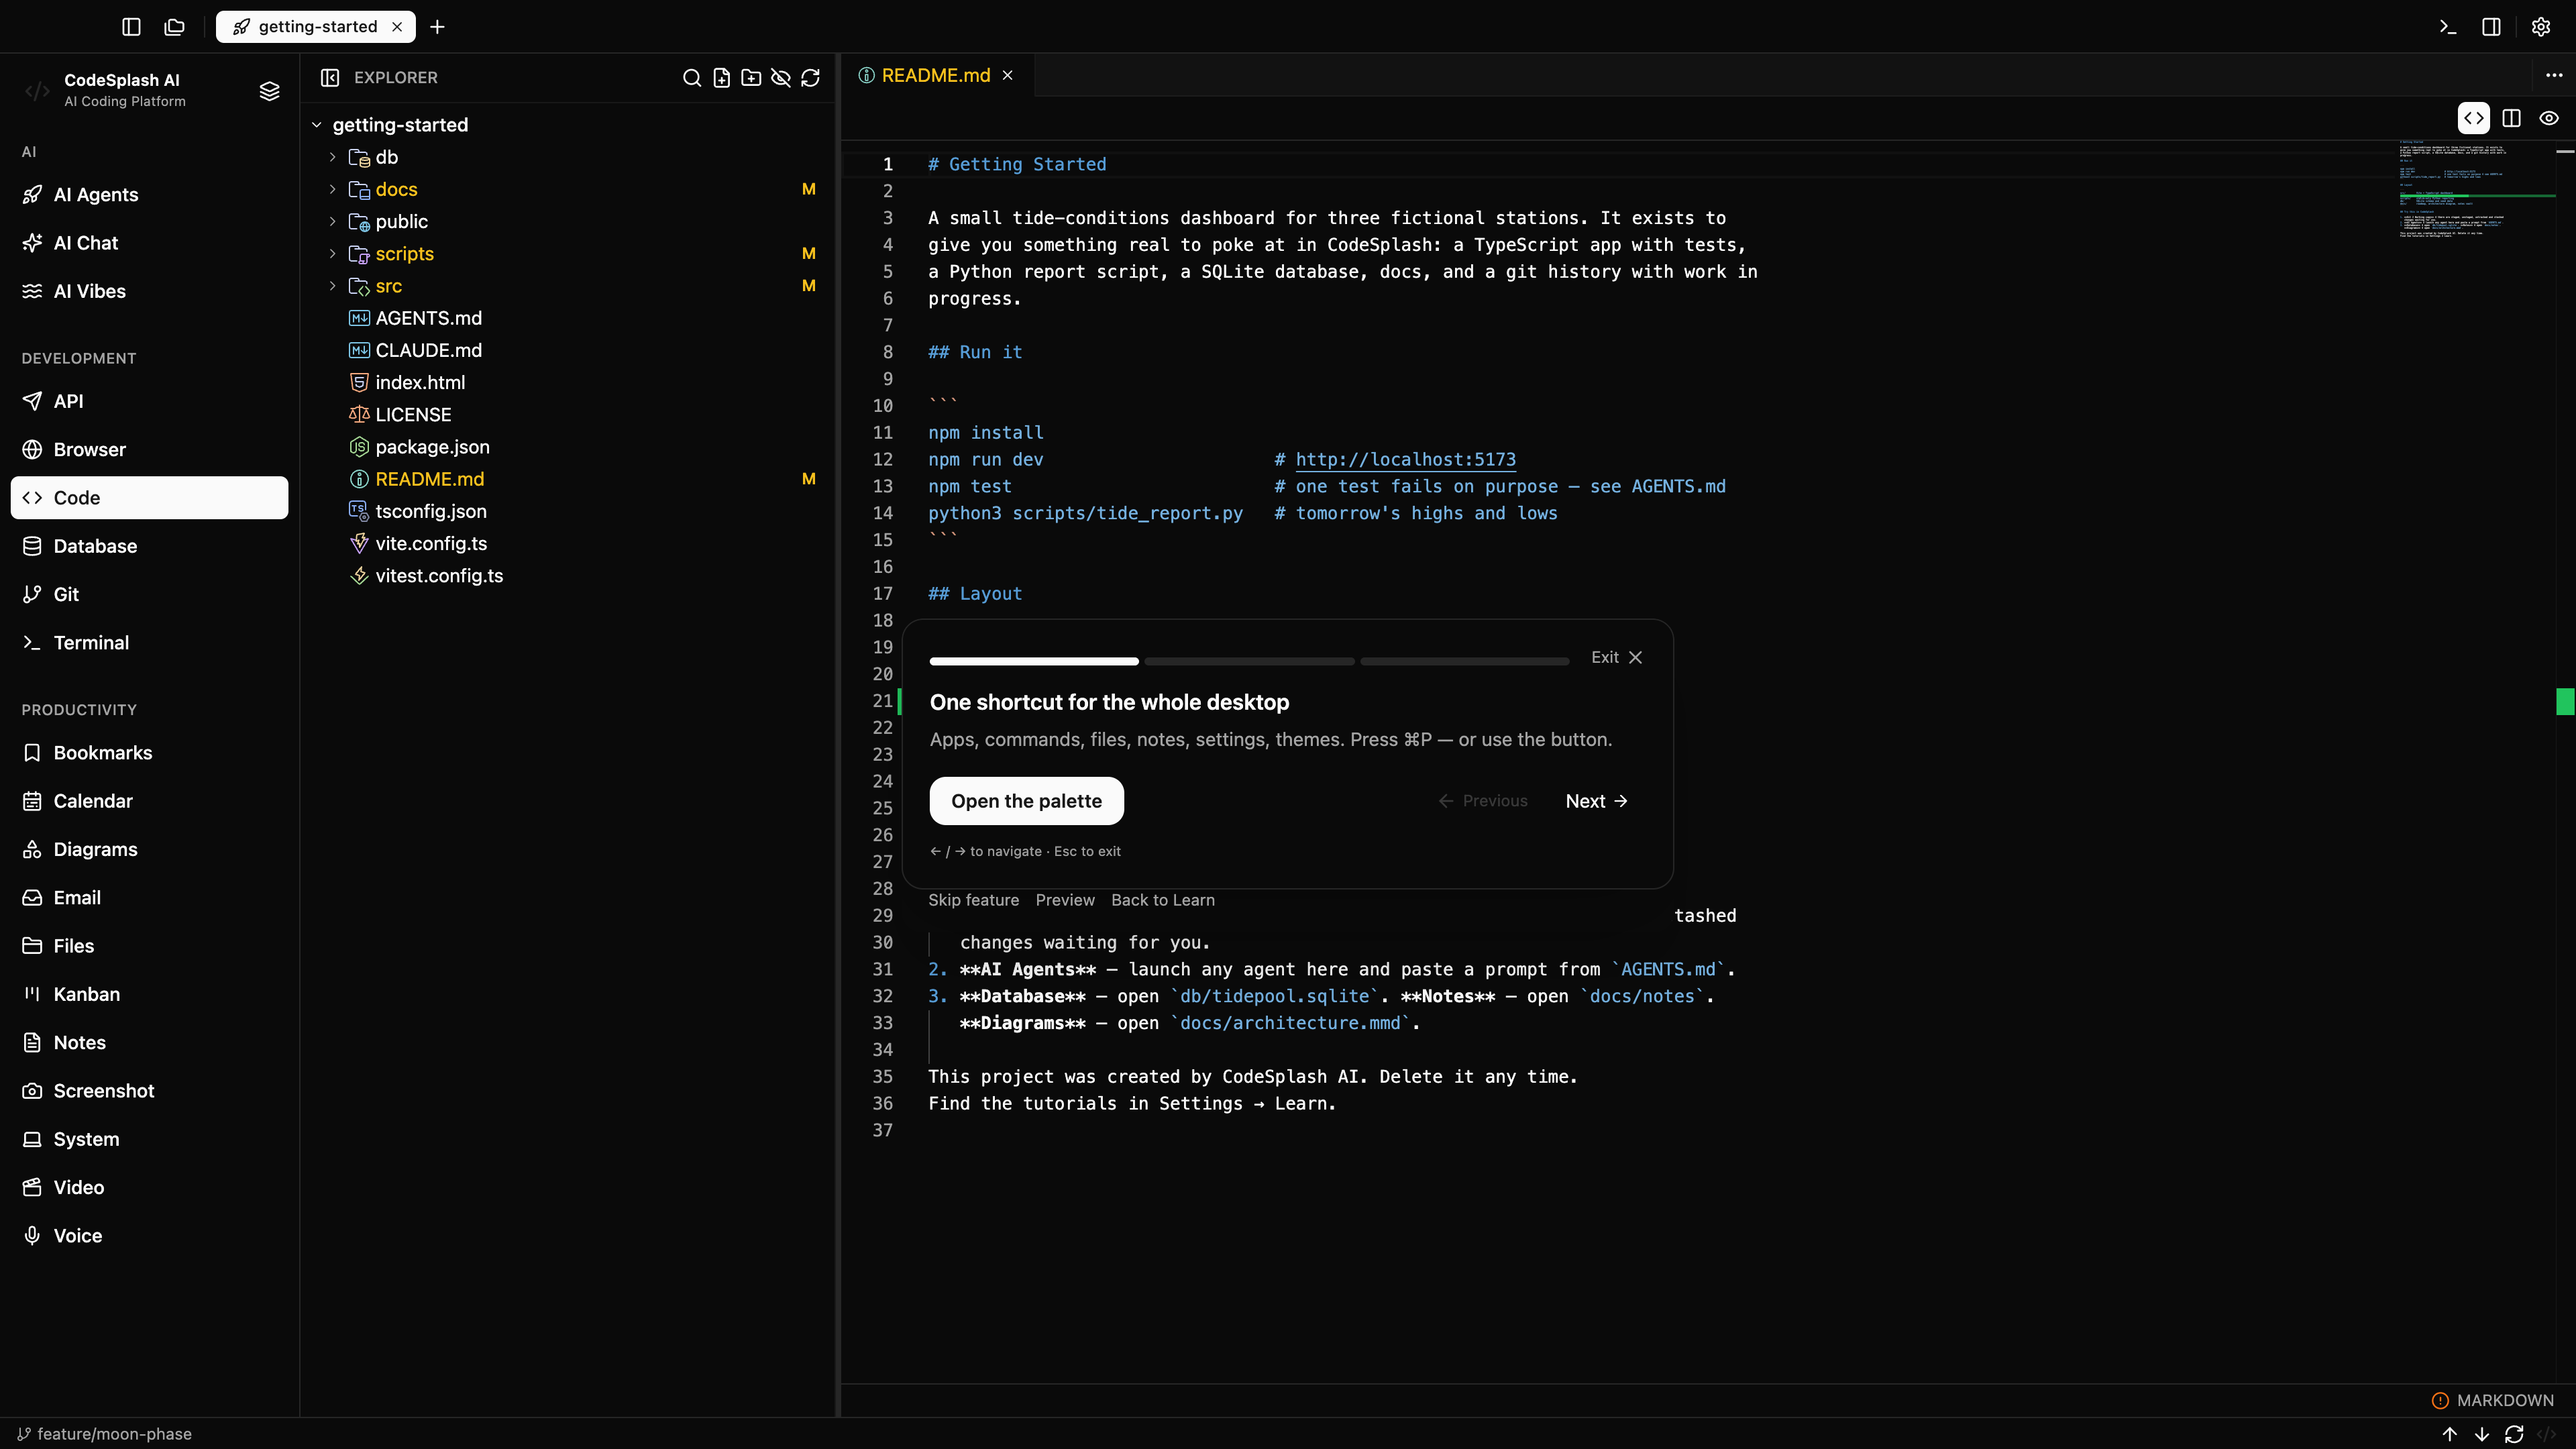Image resolution: width=2576 pixels, height=1449 pixels.
Task: Expand the db folder
Action: (x=333, y=157)
